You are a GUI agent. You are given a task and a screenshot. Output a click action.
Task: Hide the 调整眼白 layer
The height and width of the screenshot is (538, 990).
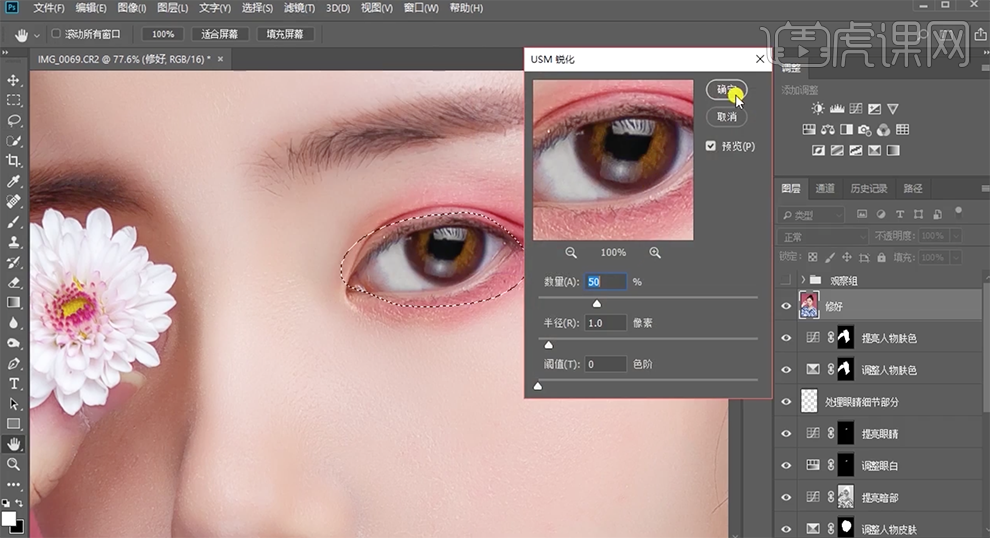pos(786,465)
